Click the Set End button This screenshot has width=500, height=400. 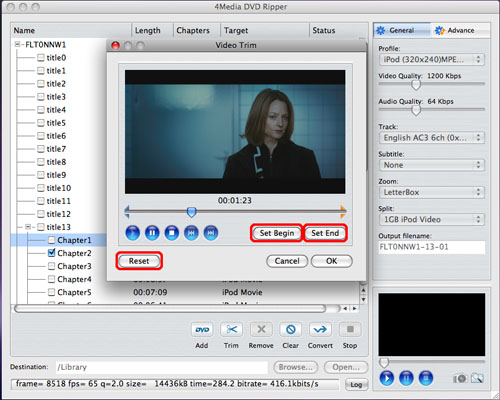325,233
